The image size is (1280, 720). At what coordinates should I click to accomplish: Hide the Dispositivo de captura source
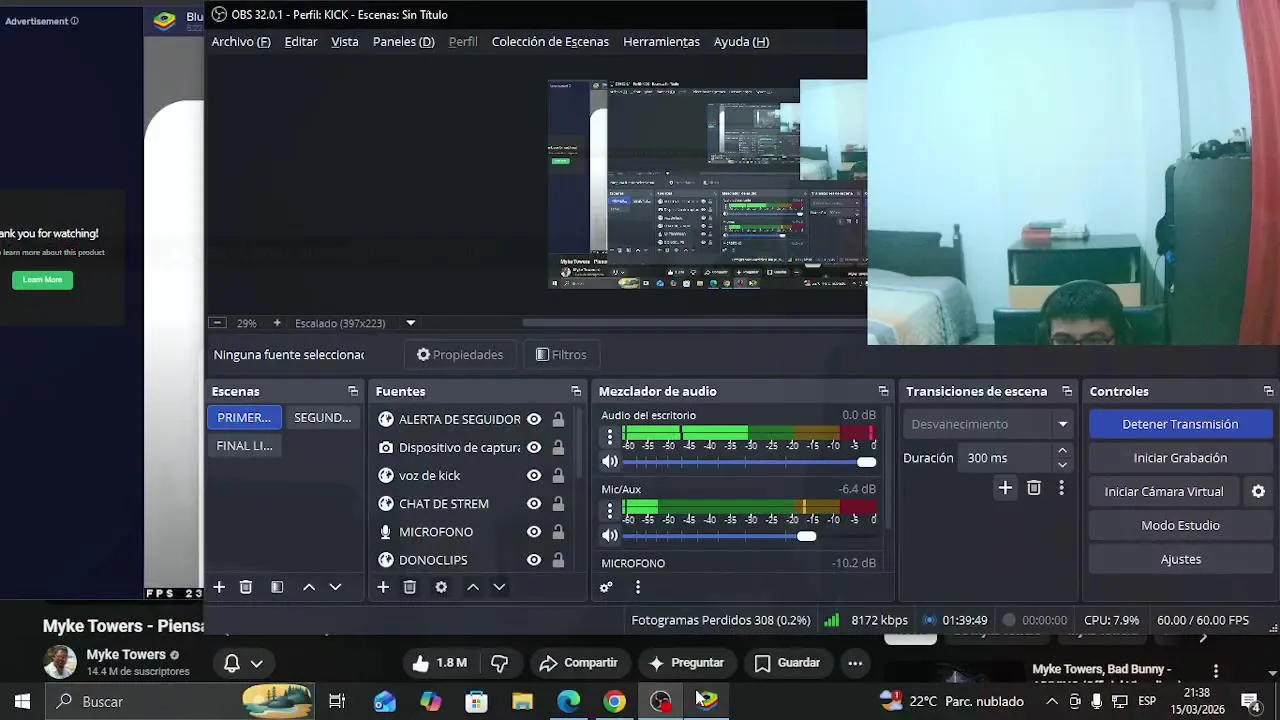point(534,447)
